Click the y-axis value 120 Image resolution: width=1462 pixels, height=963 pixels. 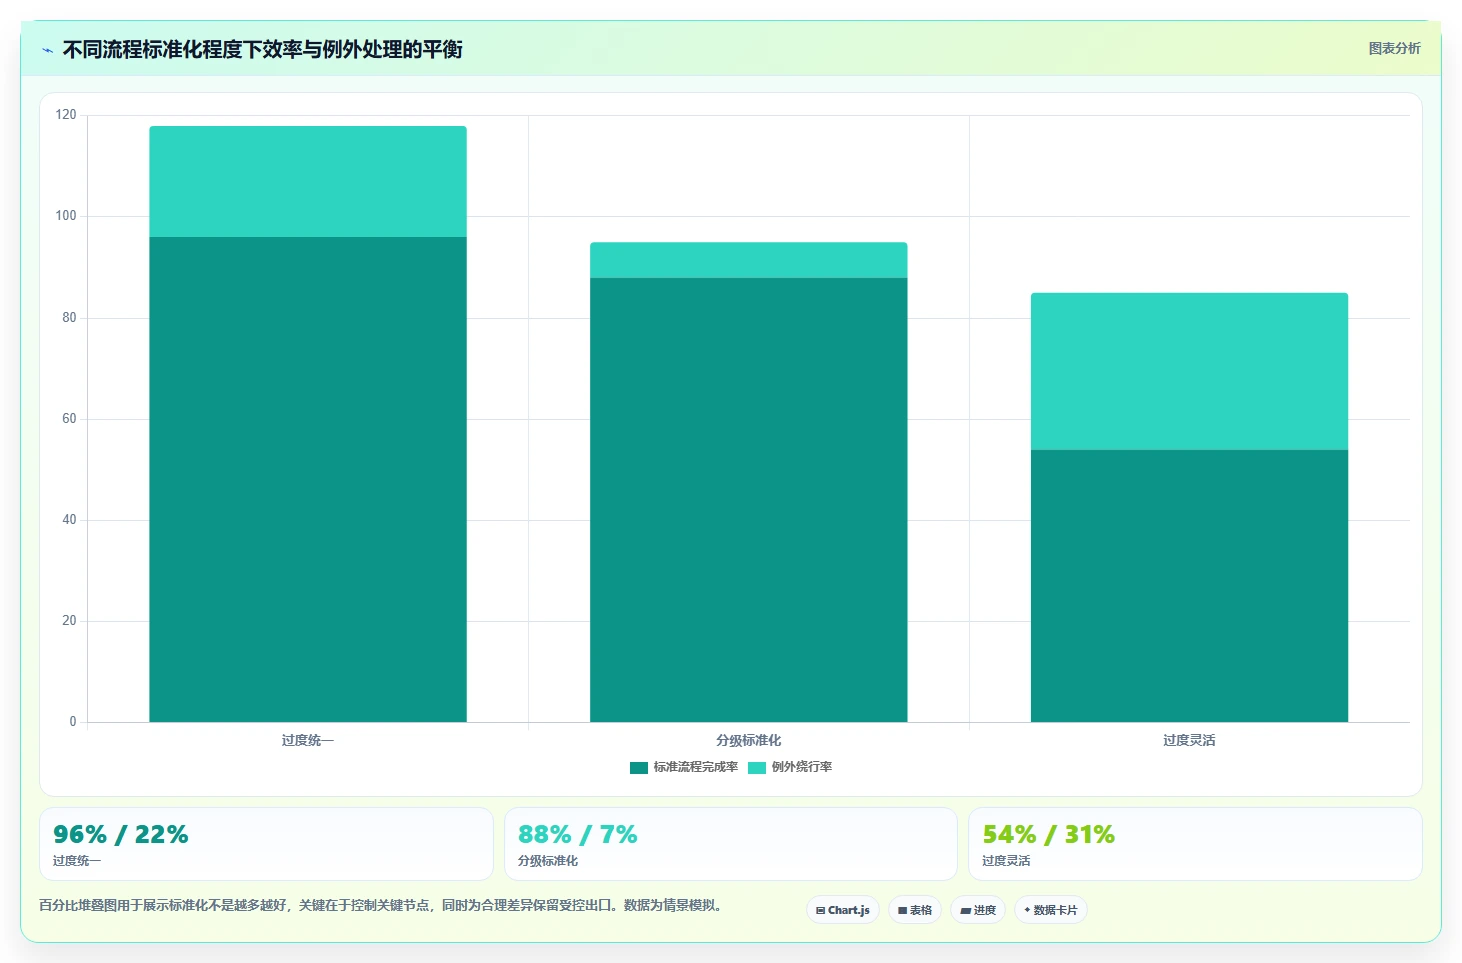click(66, 115)
